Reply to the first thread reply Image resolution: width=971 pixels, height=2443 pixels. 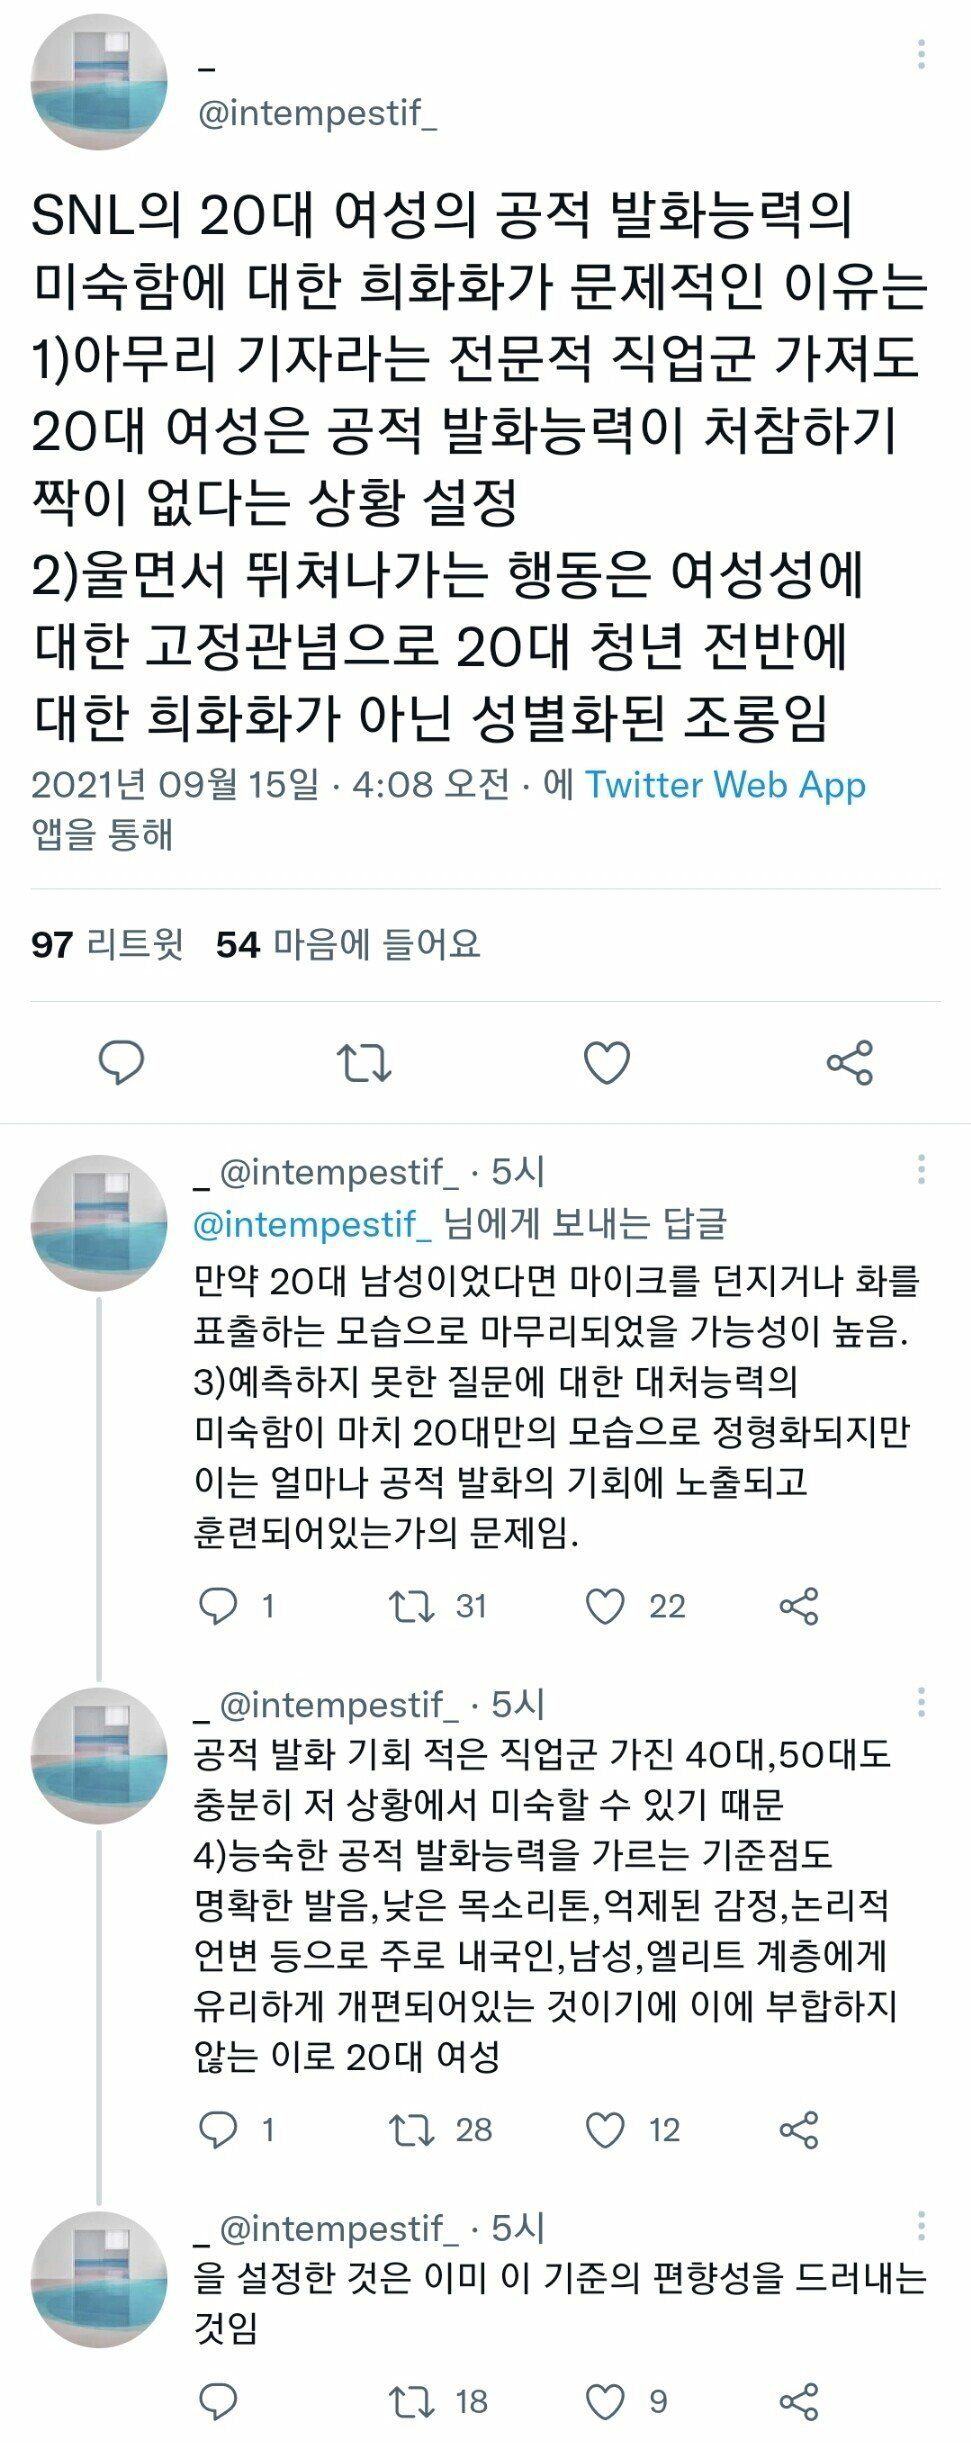tap(218, 1606)
